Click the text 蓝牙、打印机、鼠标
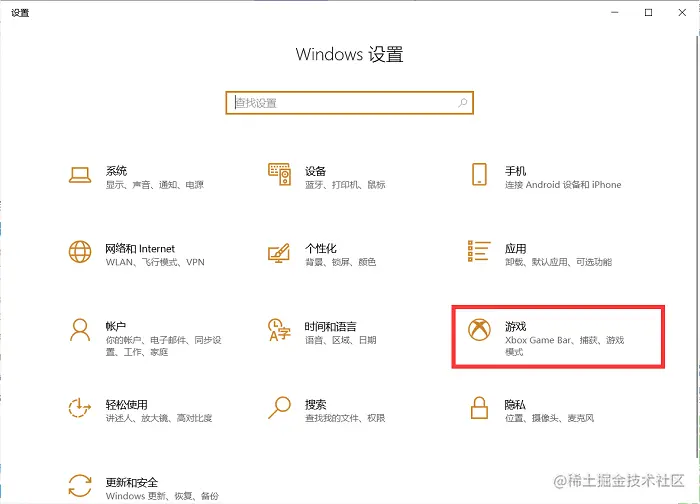700x504 pixels. click(x=345, y=185)
